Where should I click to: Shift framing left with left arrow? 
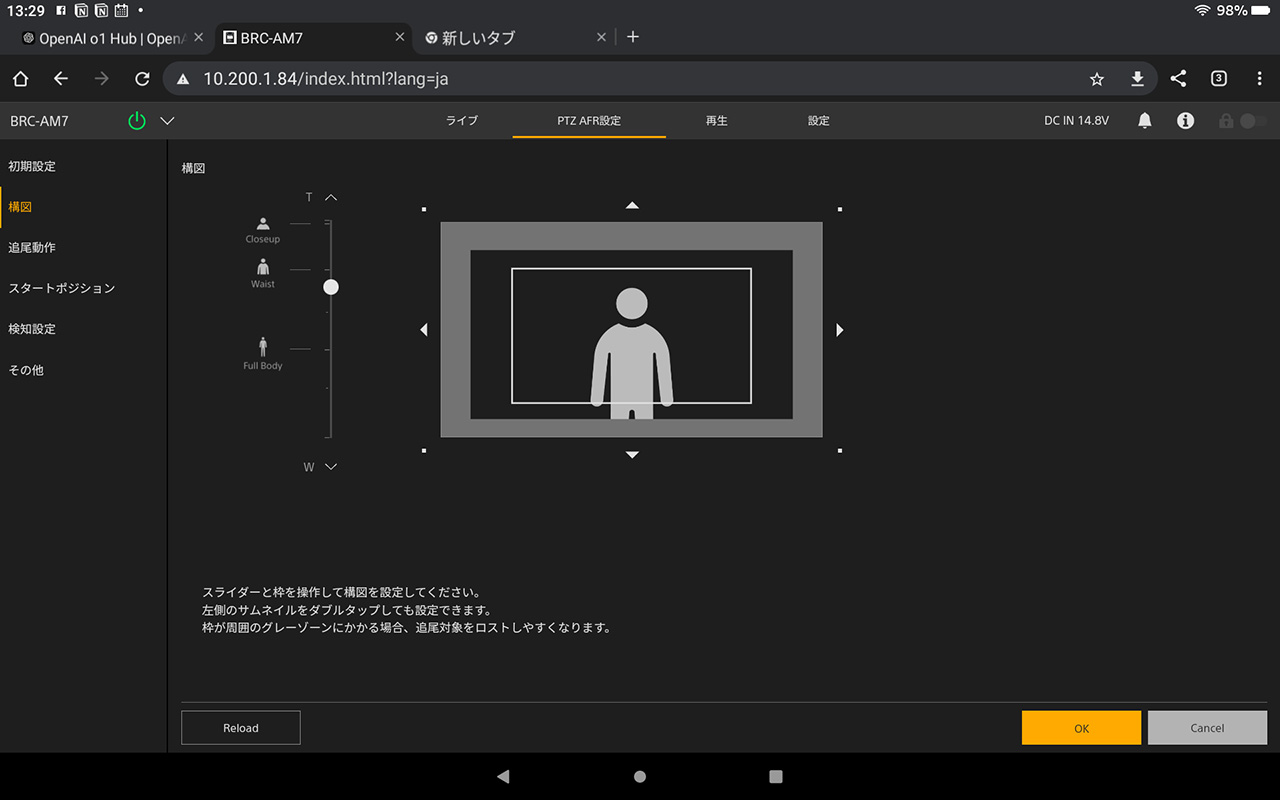click(x=424, y=330)
